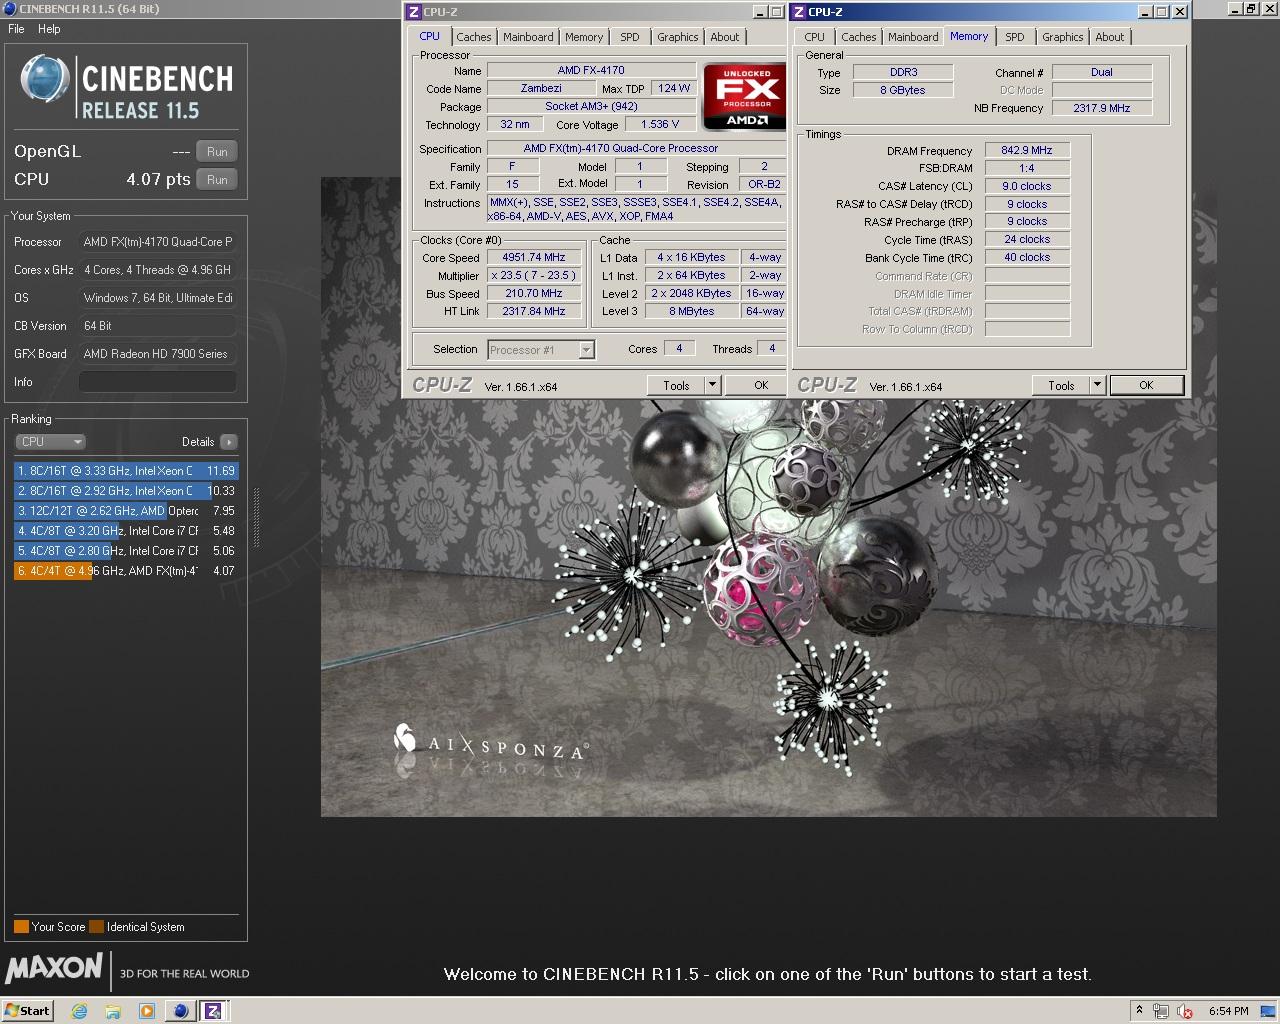The height and width of the screenshot is (1024, 1280).
Task: Open the Ranking CPU dropdown
Action: 50,441
